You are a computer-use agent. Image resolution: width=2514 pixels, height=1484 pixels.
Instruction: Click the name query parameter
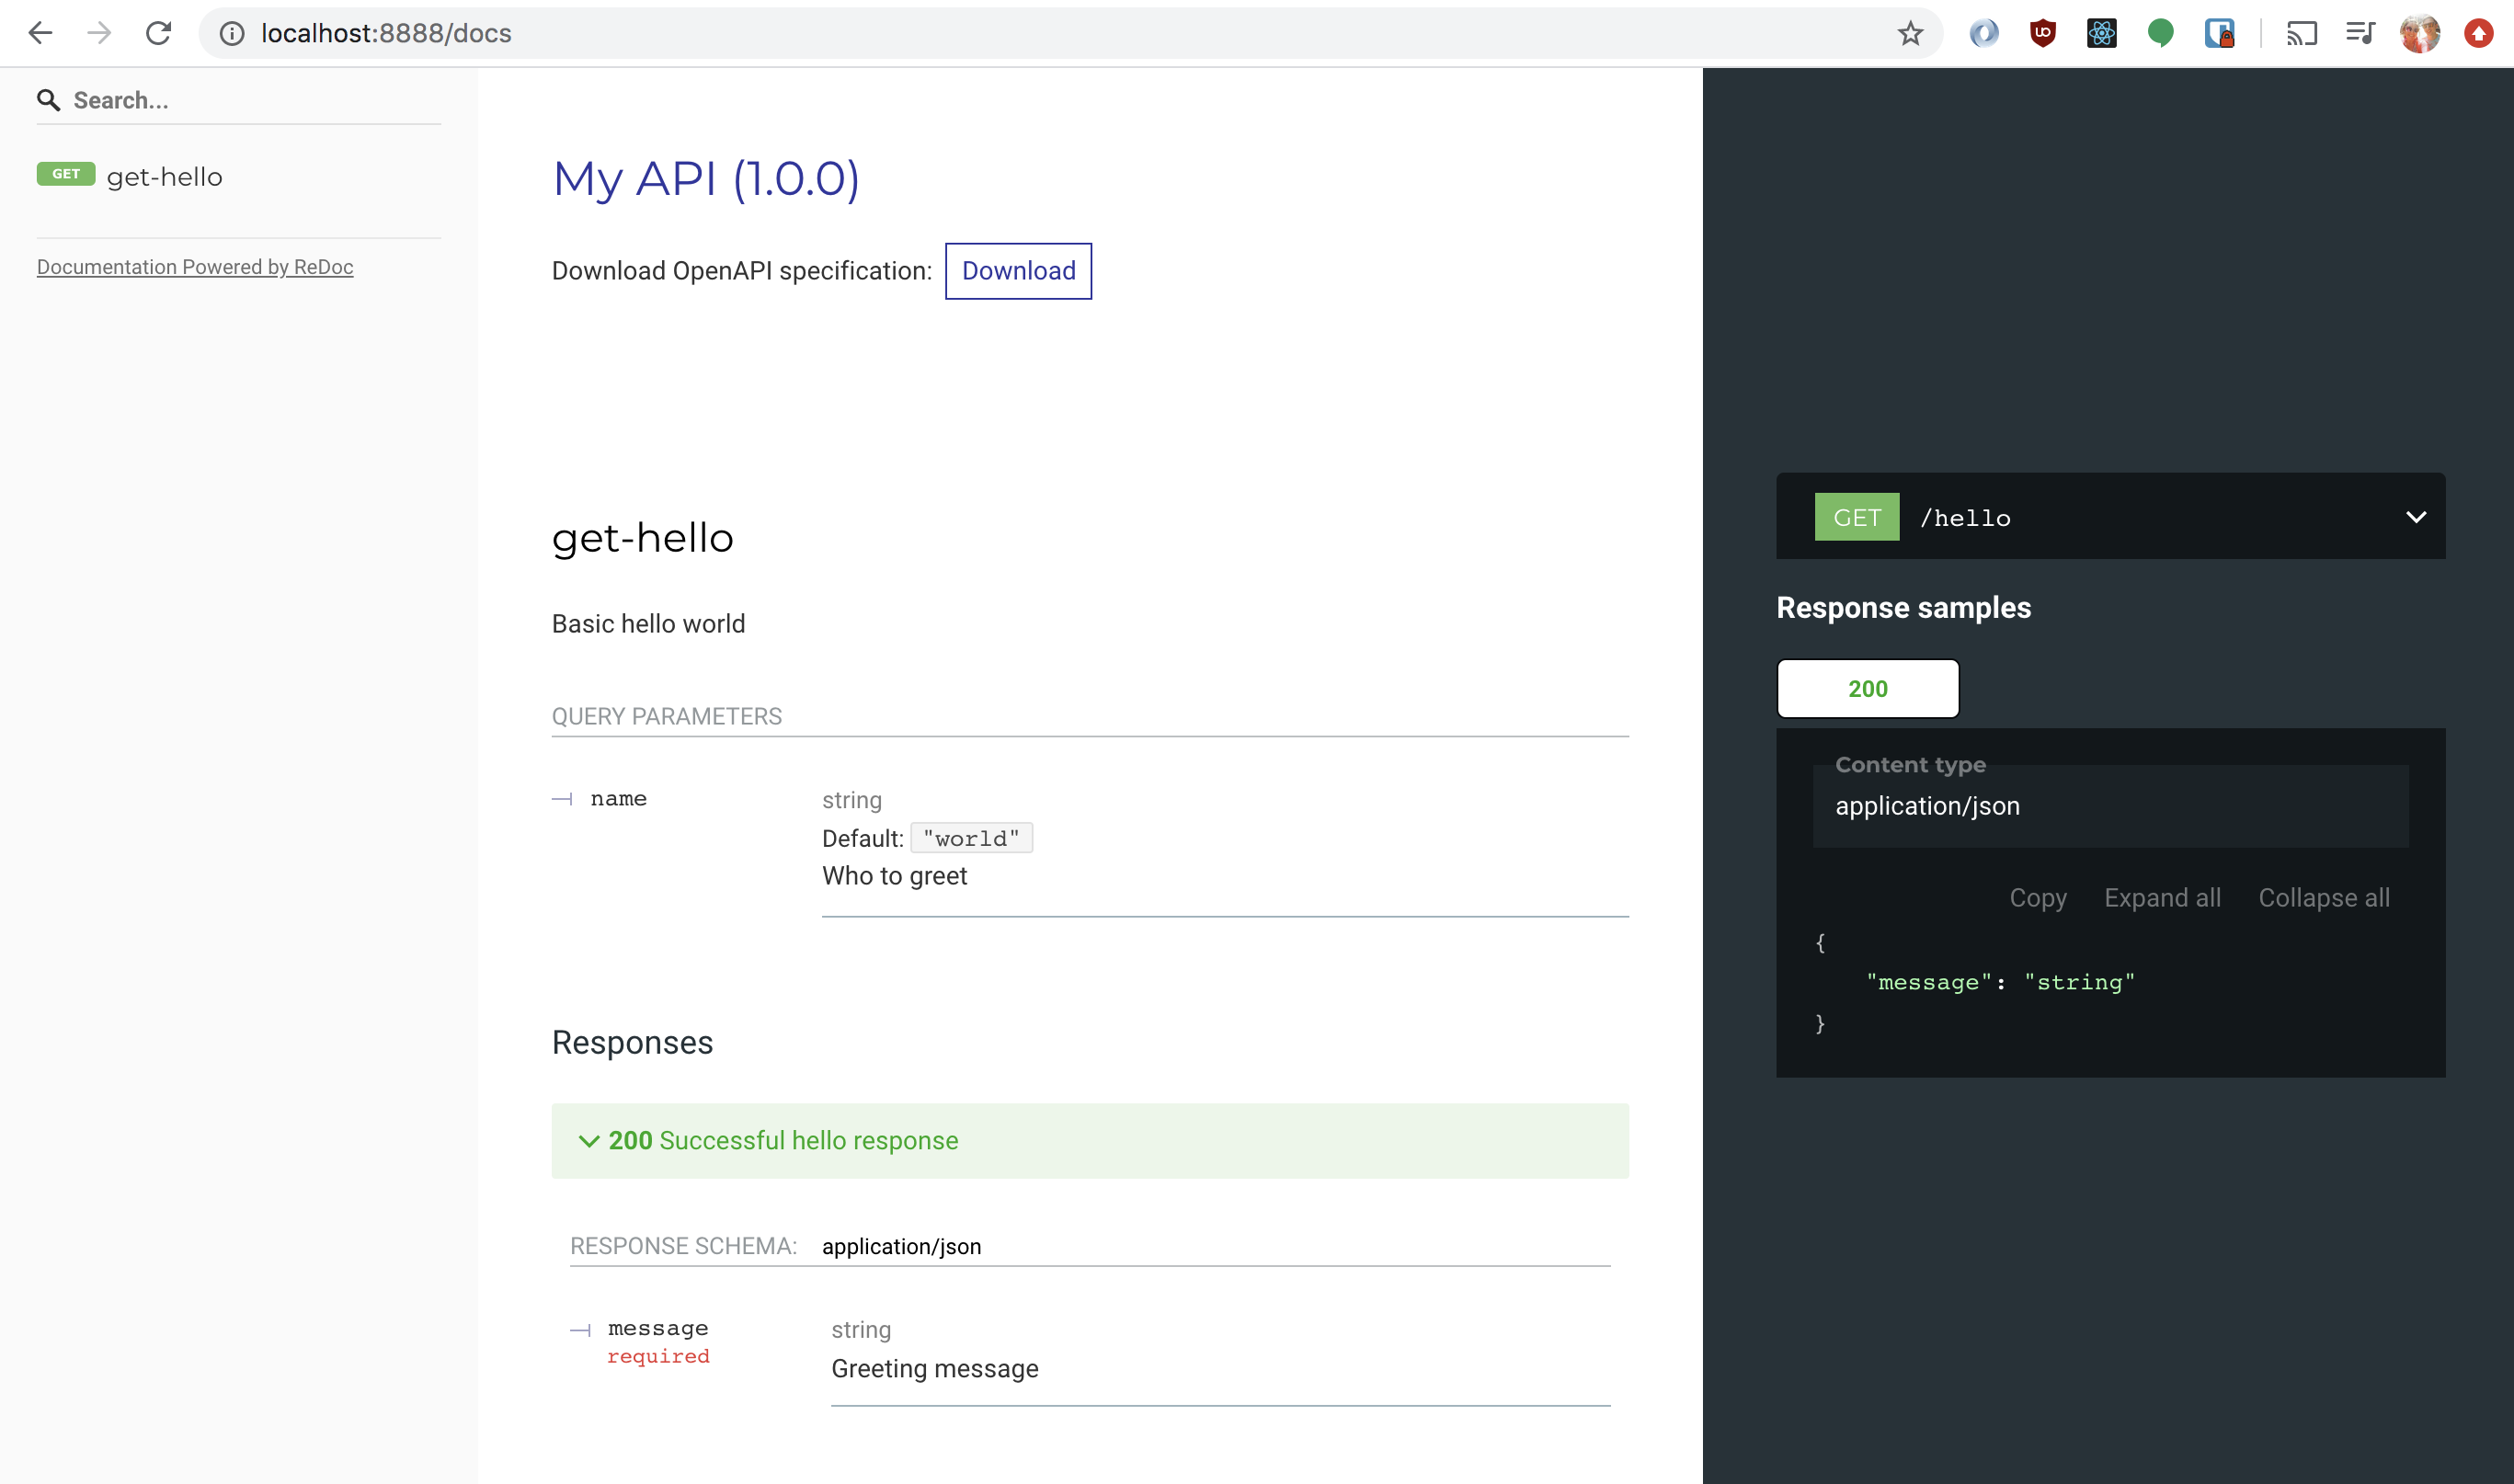[618, 799]
